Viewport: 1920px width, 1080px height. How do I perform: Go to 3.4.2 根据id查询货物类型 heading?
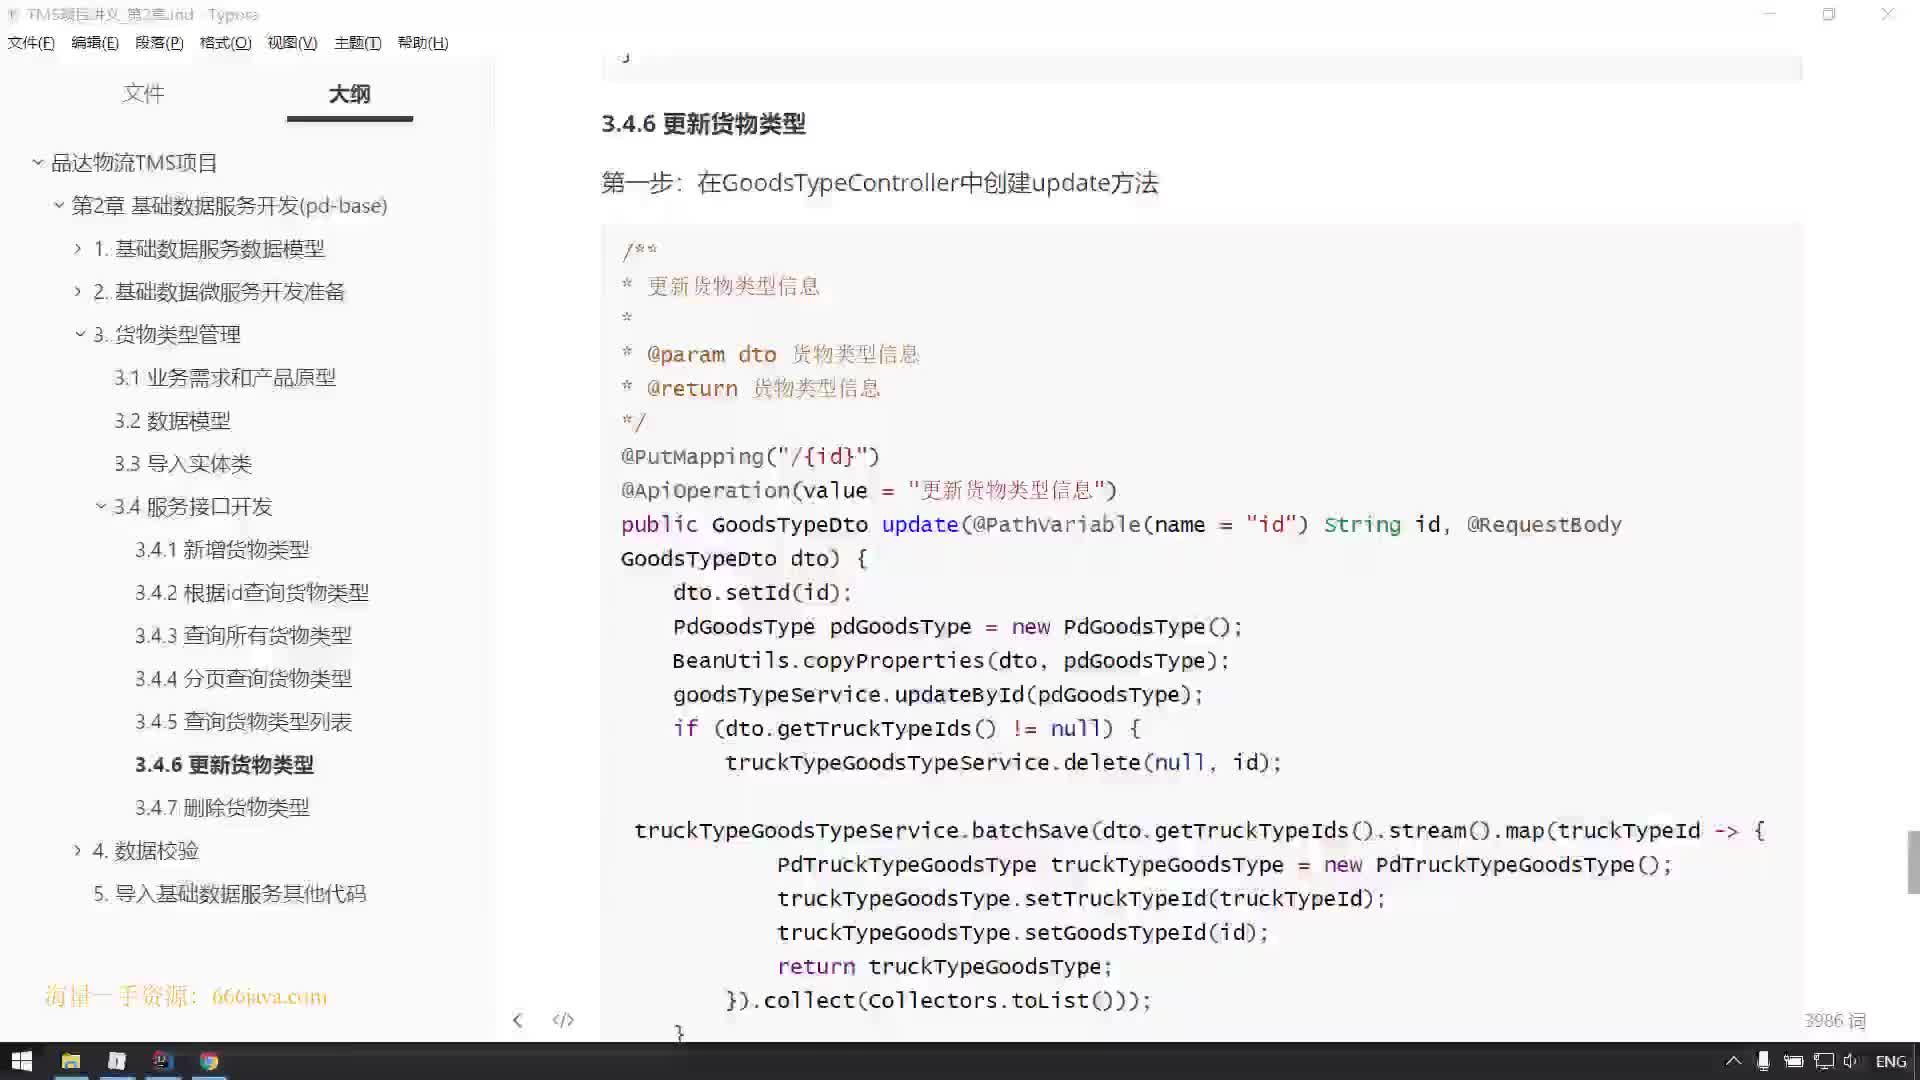[252, 592]
